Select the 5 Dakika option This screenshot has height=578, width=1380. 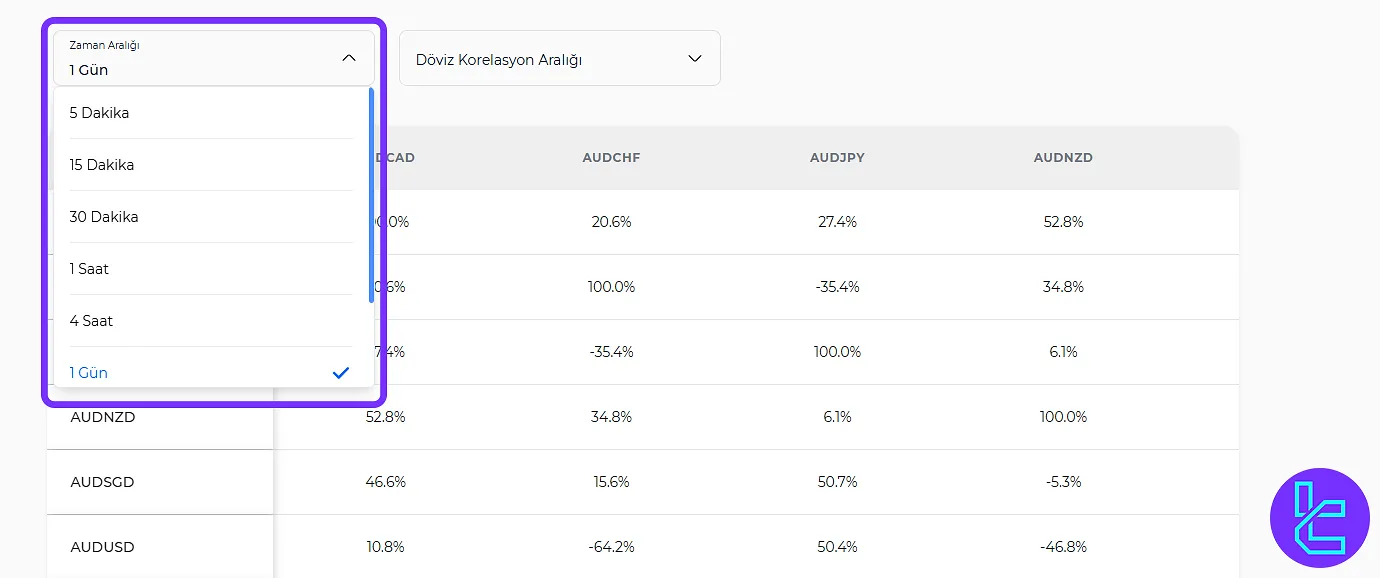point(99,113)
